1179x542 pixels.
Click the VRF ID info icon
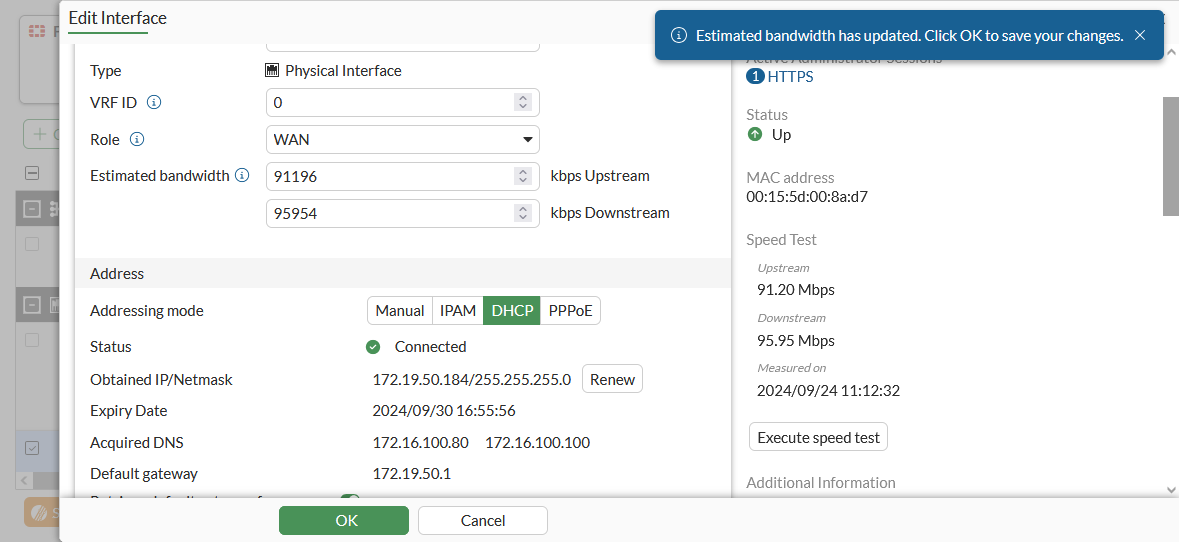click(x=155, y=103)
